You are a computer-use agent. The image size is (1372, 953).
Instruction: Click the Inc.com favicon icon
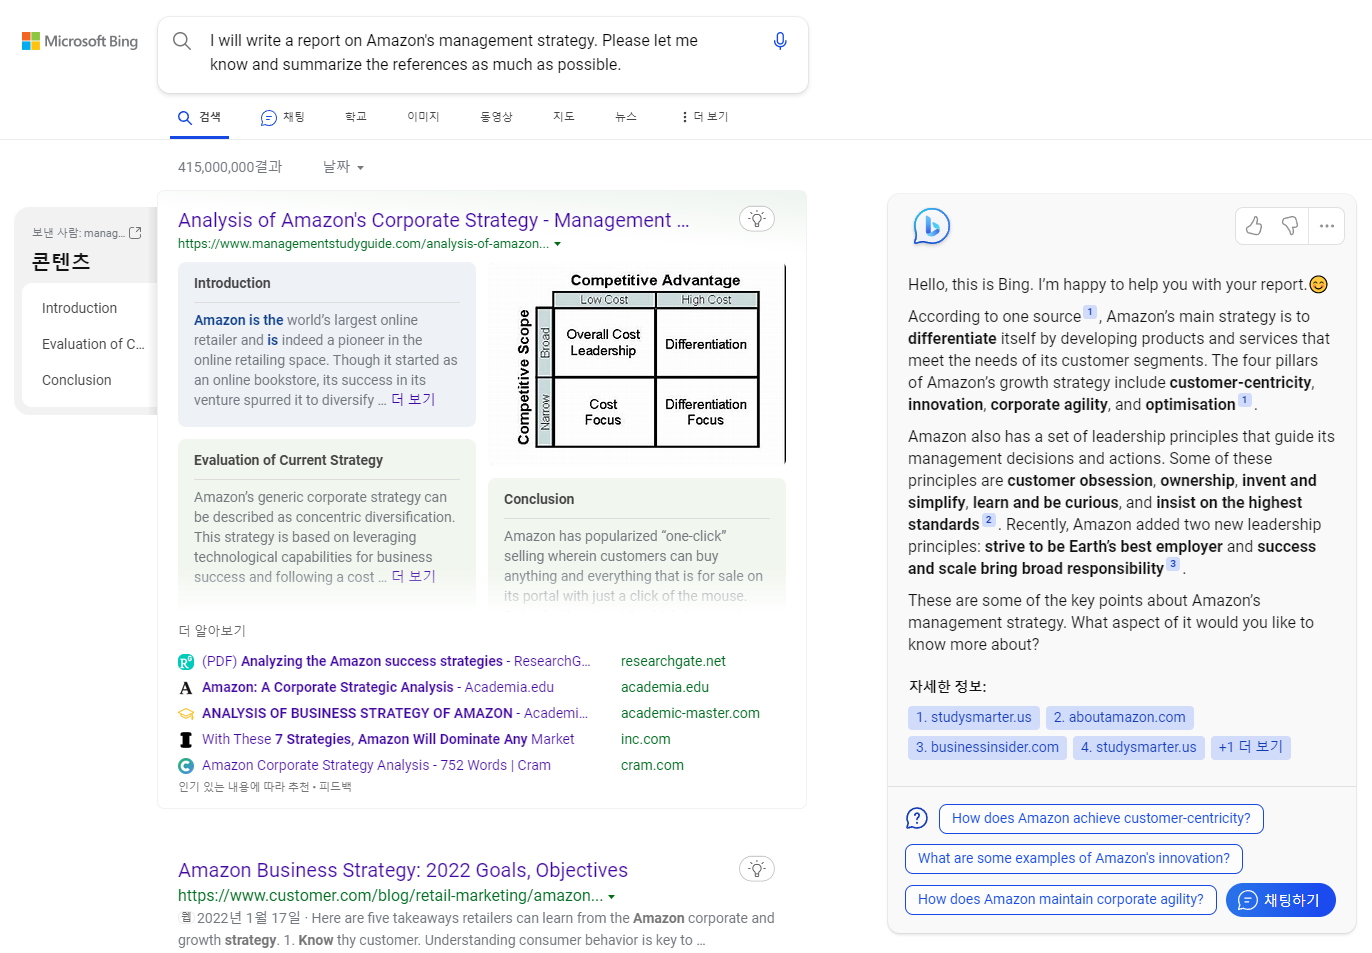(x=186, y=740)
